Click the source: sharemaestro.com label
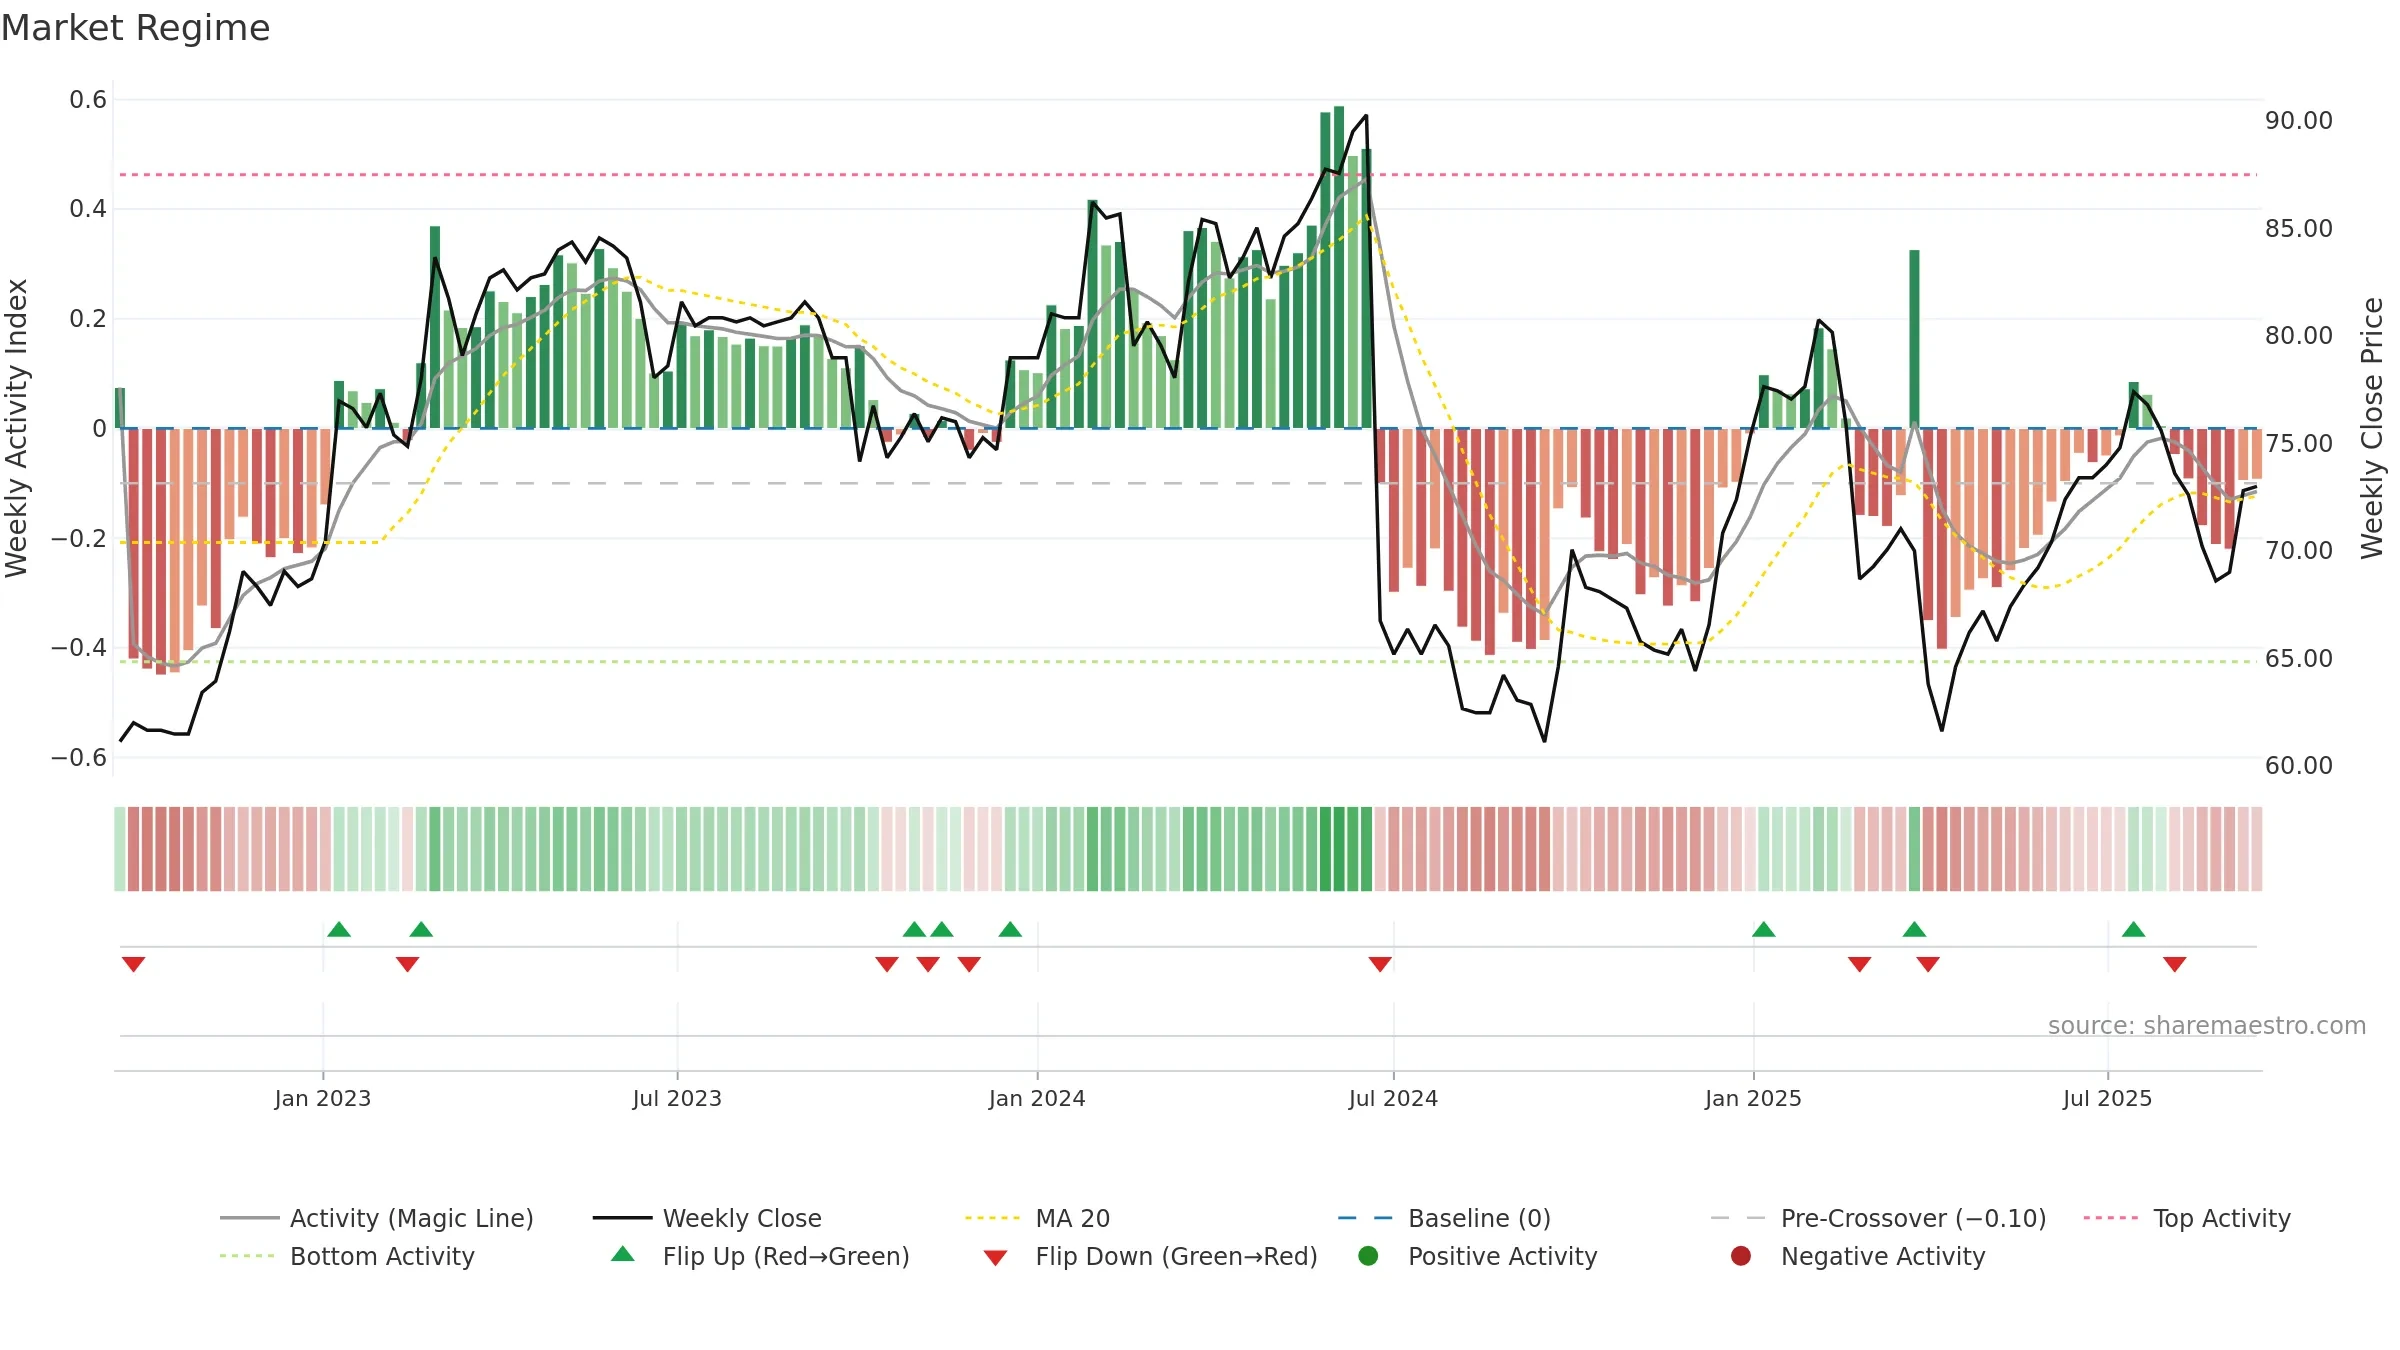2400x1350 pixels. click(x=2207, y=1026)
